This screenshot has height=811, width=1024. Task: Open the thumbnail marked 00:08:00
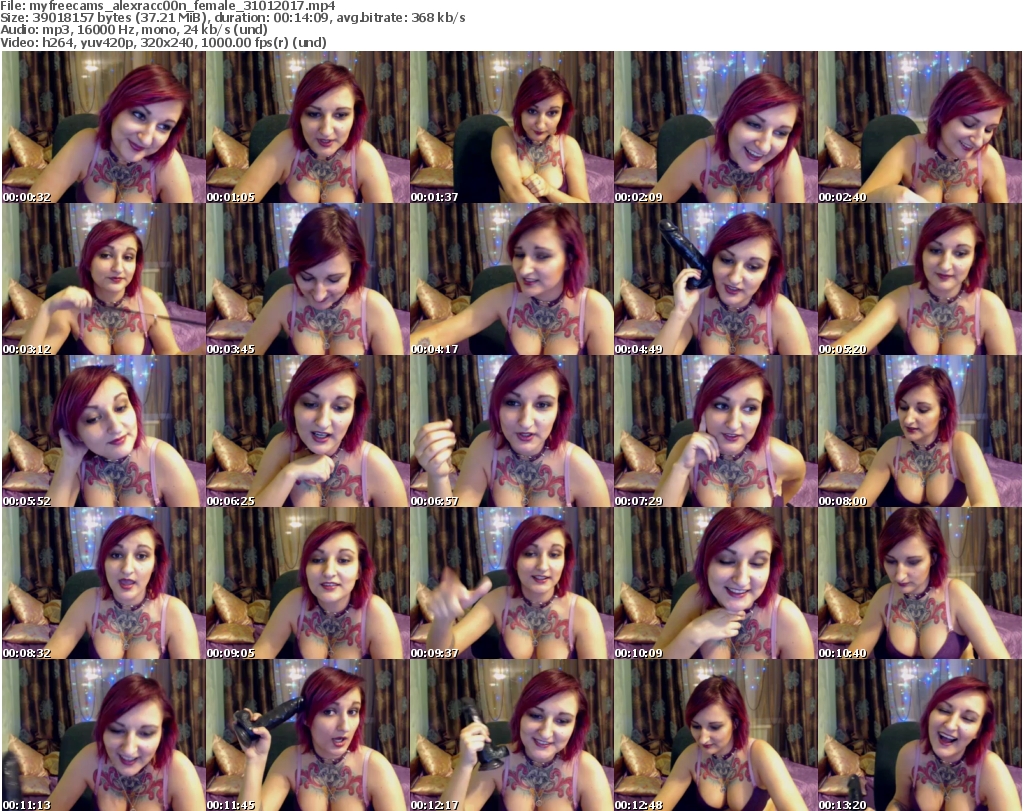(919, 431)
